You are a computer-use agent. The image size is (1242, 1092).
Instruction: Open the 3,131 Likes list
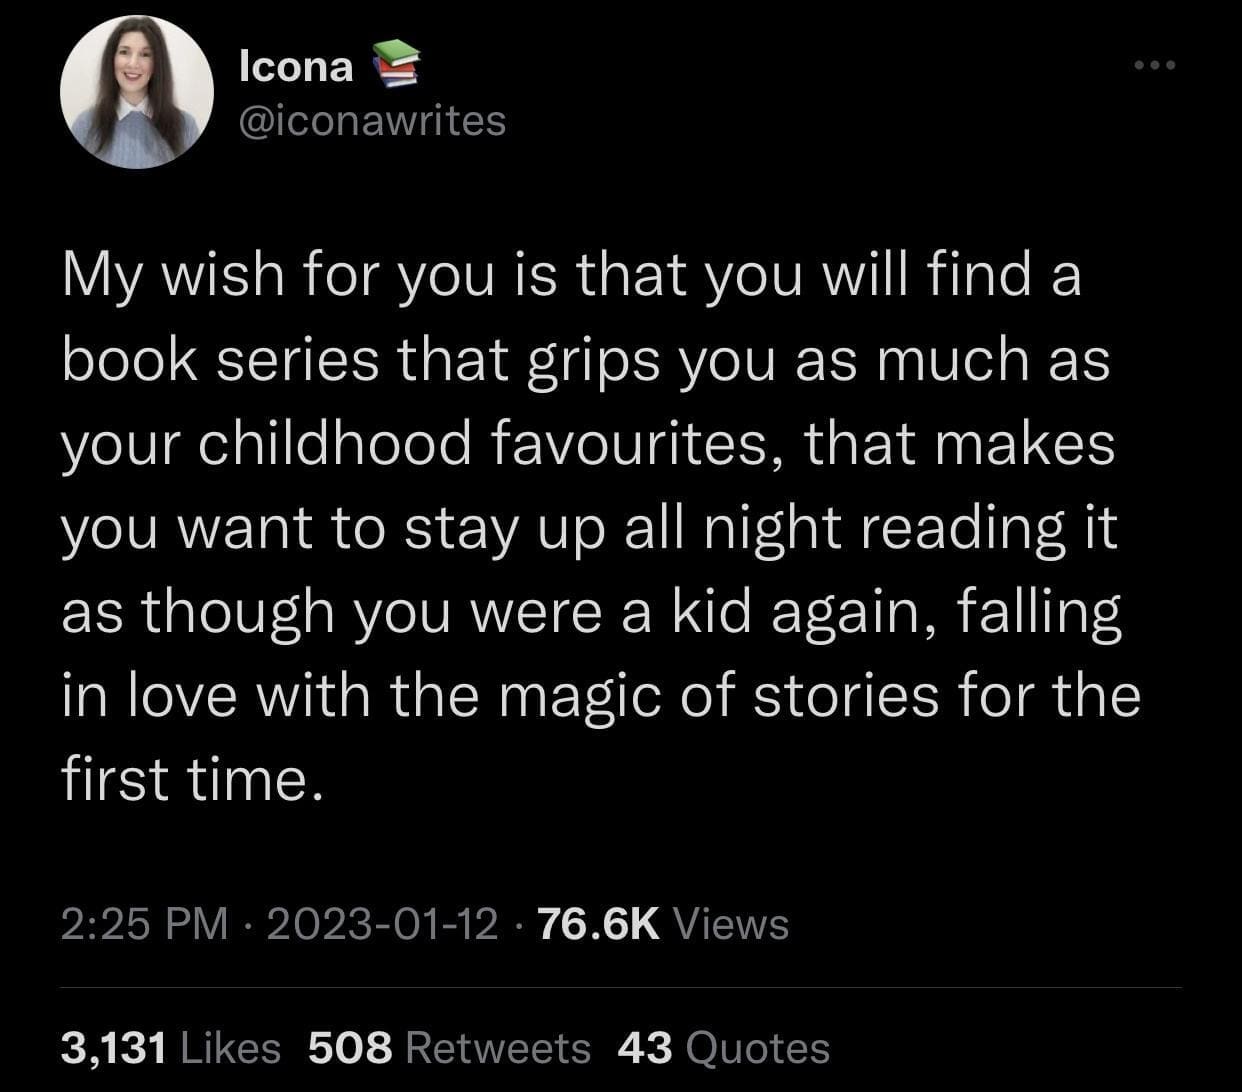[171, 1048]
